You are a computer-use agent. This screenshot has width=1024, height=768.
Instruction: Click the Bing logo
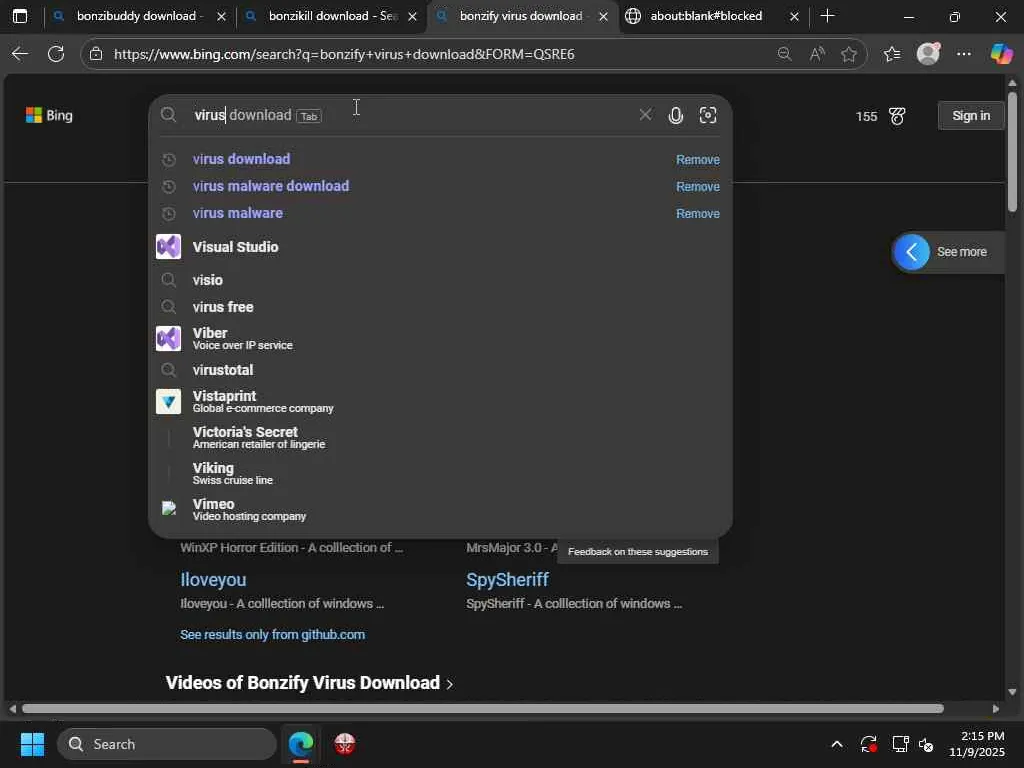pyautogui.click(x=49, y=116)
